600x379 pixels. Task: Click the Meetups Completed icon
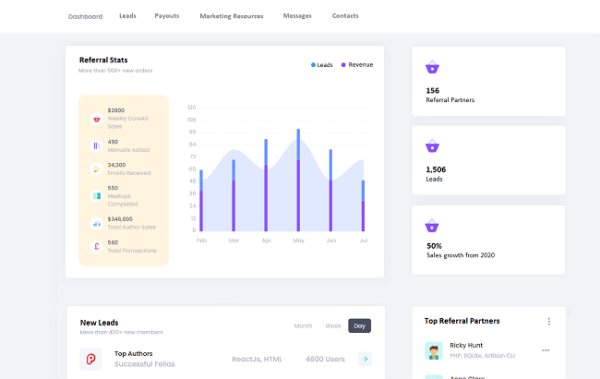(x=96, y=196)
